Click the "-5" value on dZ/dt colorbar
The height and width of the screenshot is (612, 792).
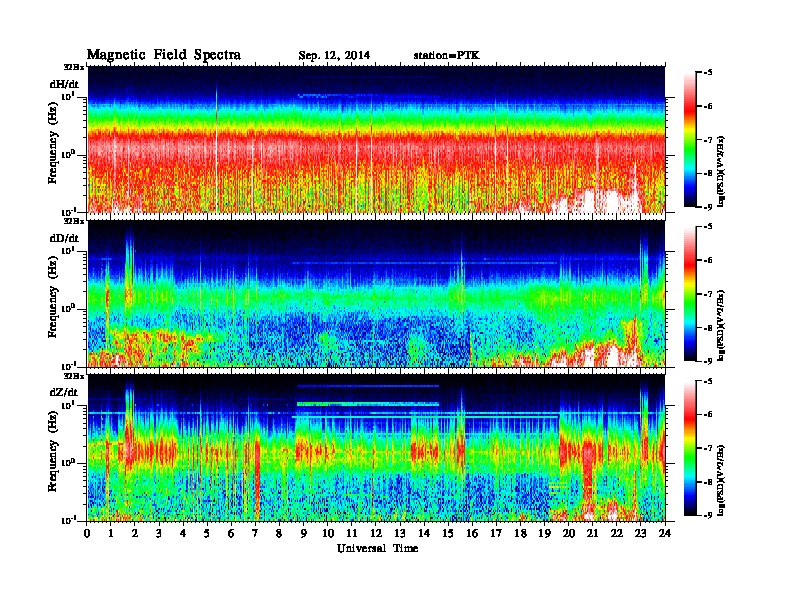coord(708,381)
